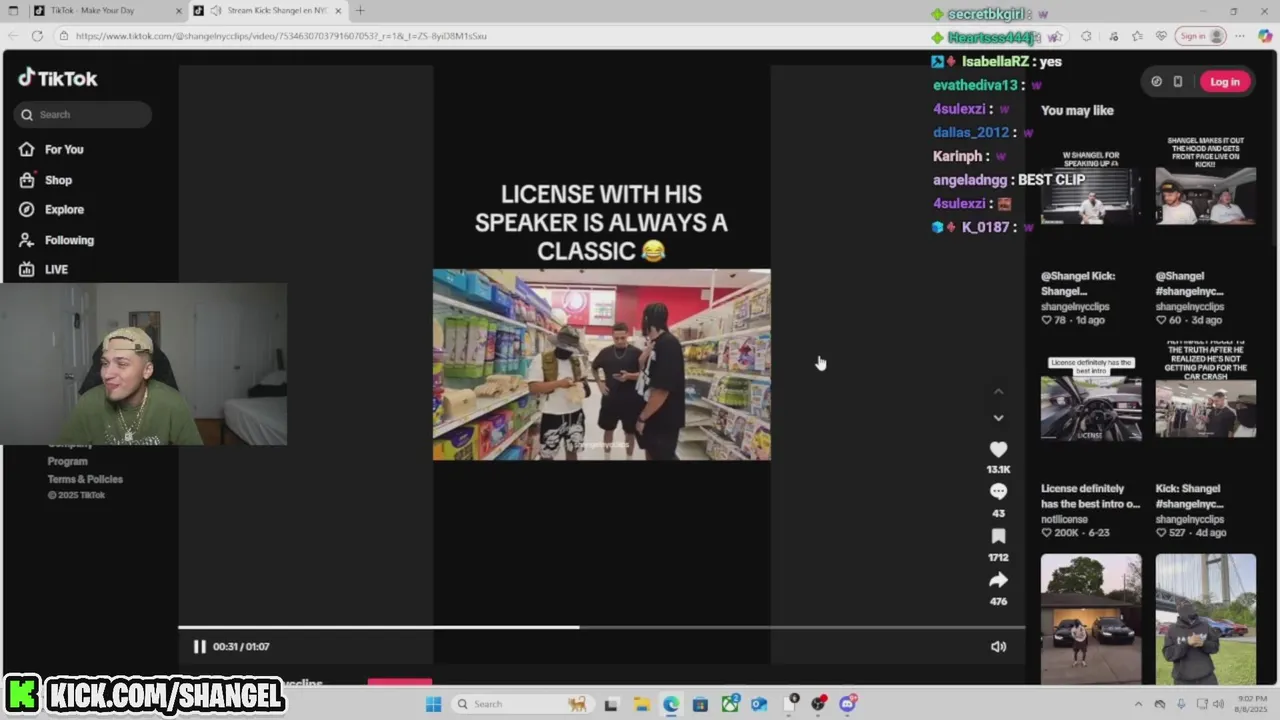Open Discord from the taskbar

(848, 704)
